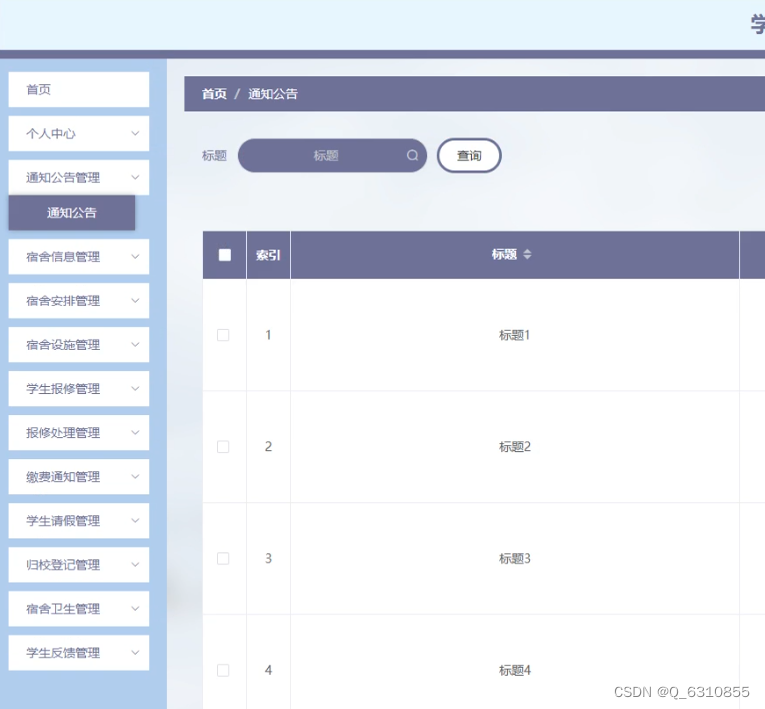The height and width of the screenshot is (709, 765).
Task: Expand the 归校登记管理 chevron
Action: pos(135,565)
